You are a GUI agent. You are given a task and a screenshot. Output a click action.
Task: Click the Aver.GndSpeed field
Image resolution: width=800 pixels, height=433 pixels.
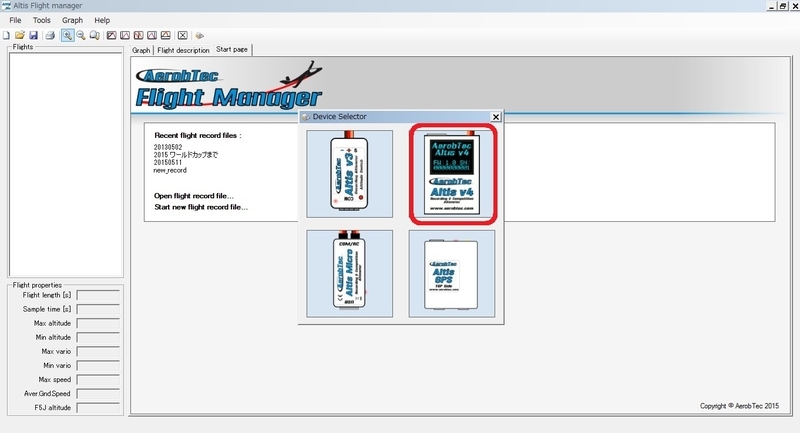click(98, 394)
